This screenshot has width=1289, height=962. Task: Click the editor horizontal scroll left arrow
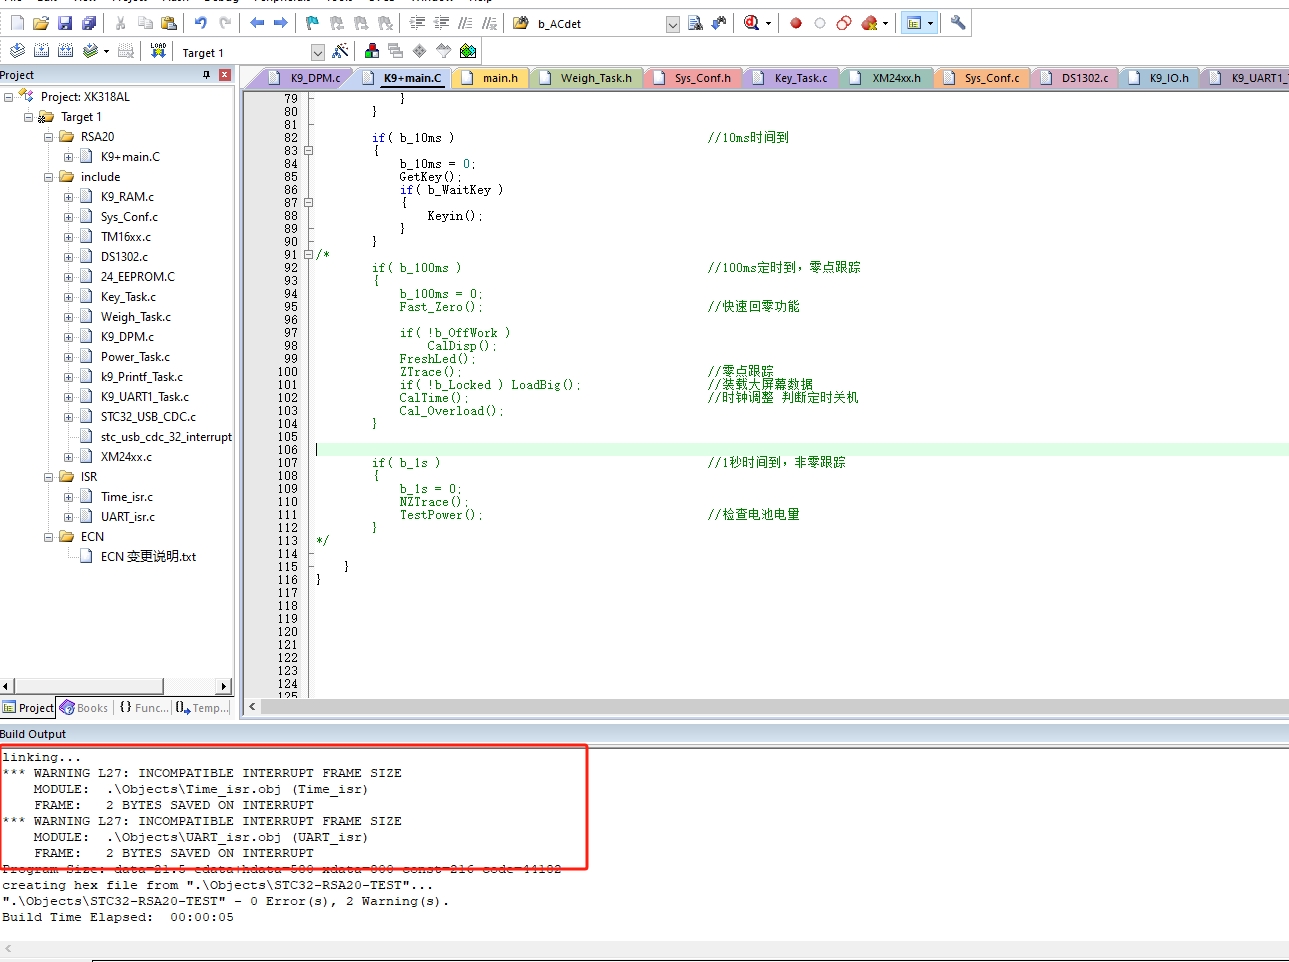pos(252,707)
